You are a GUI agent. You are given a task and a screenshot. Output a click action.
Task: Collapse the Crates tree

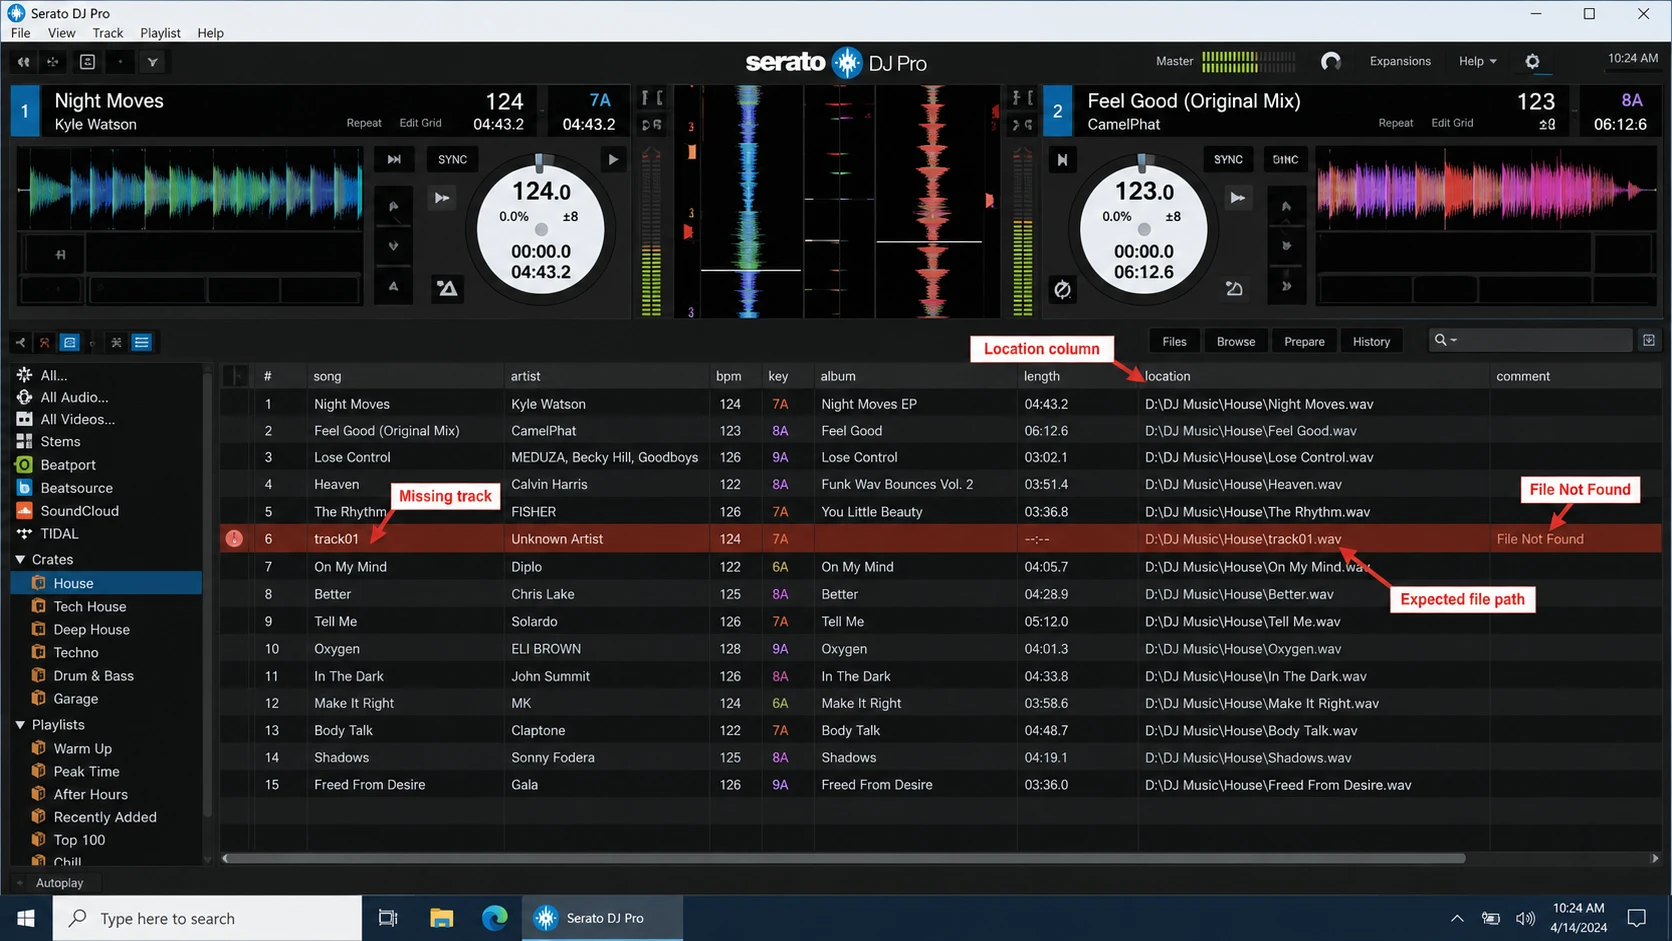coord(20,560)
